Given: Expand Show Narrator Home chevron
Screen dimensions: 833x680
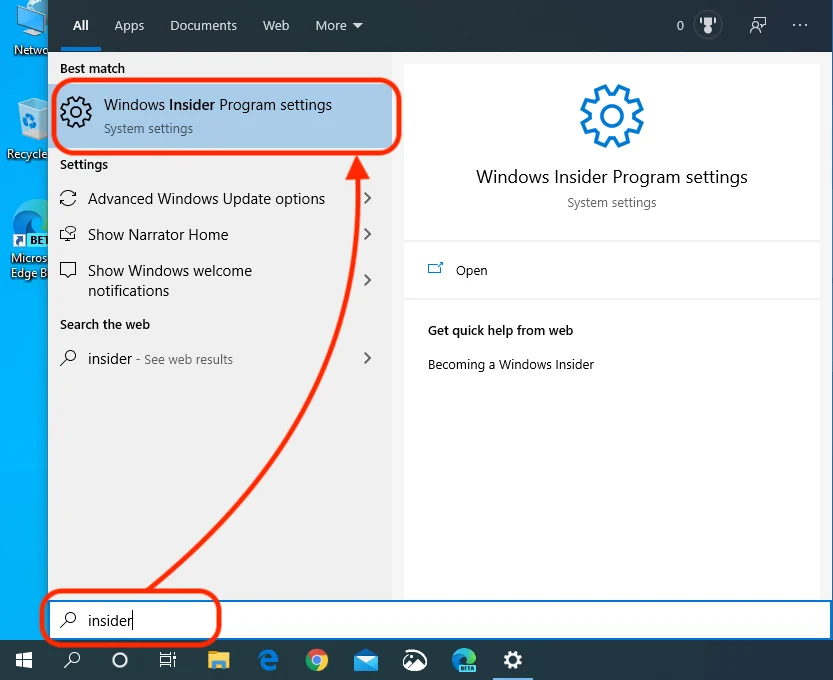Looking at the screenshot, I should [367, 234].
